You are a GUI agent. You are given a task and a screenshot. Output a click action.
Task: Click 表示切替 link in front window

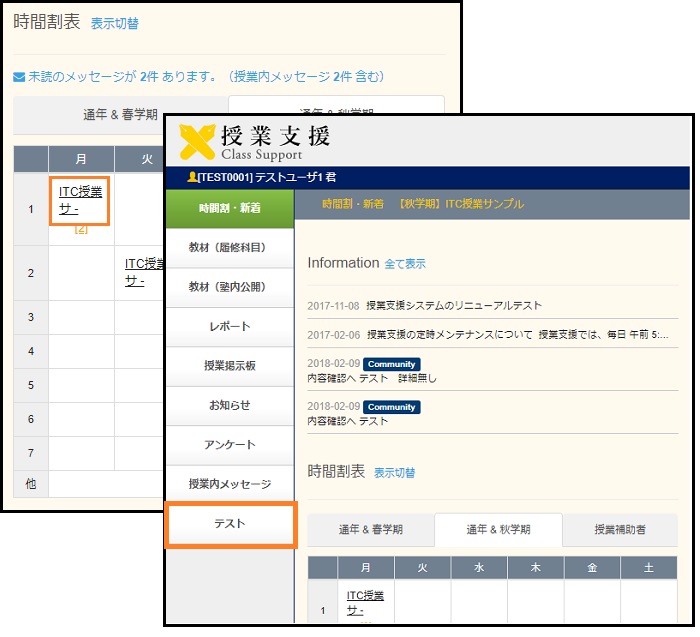395,473
